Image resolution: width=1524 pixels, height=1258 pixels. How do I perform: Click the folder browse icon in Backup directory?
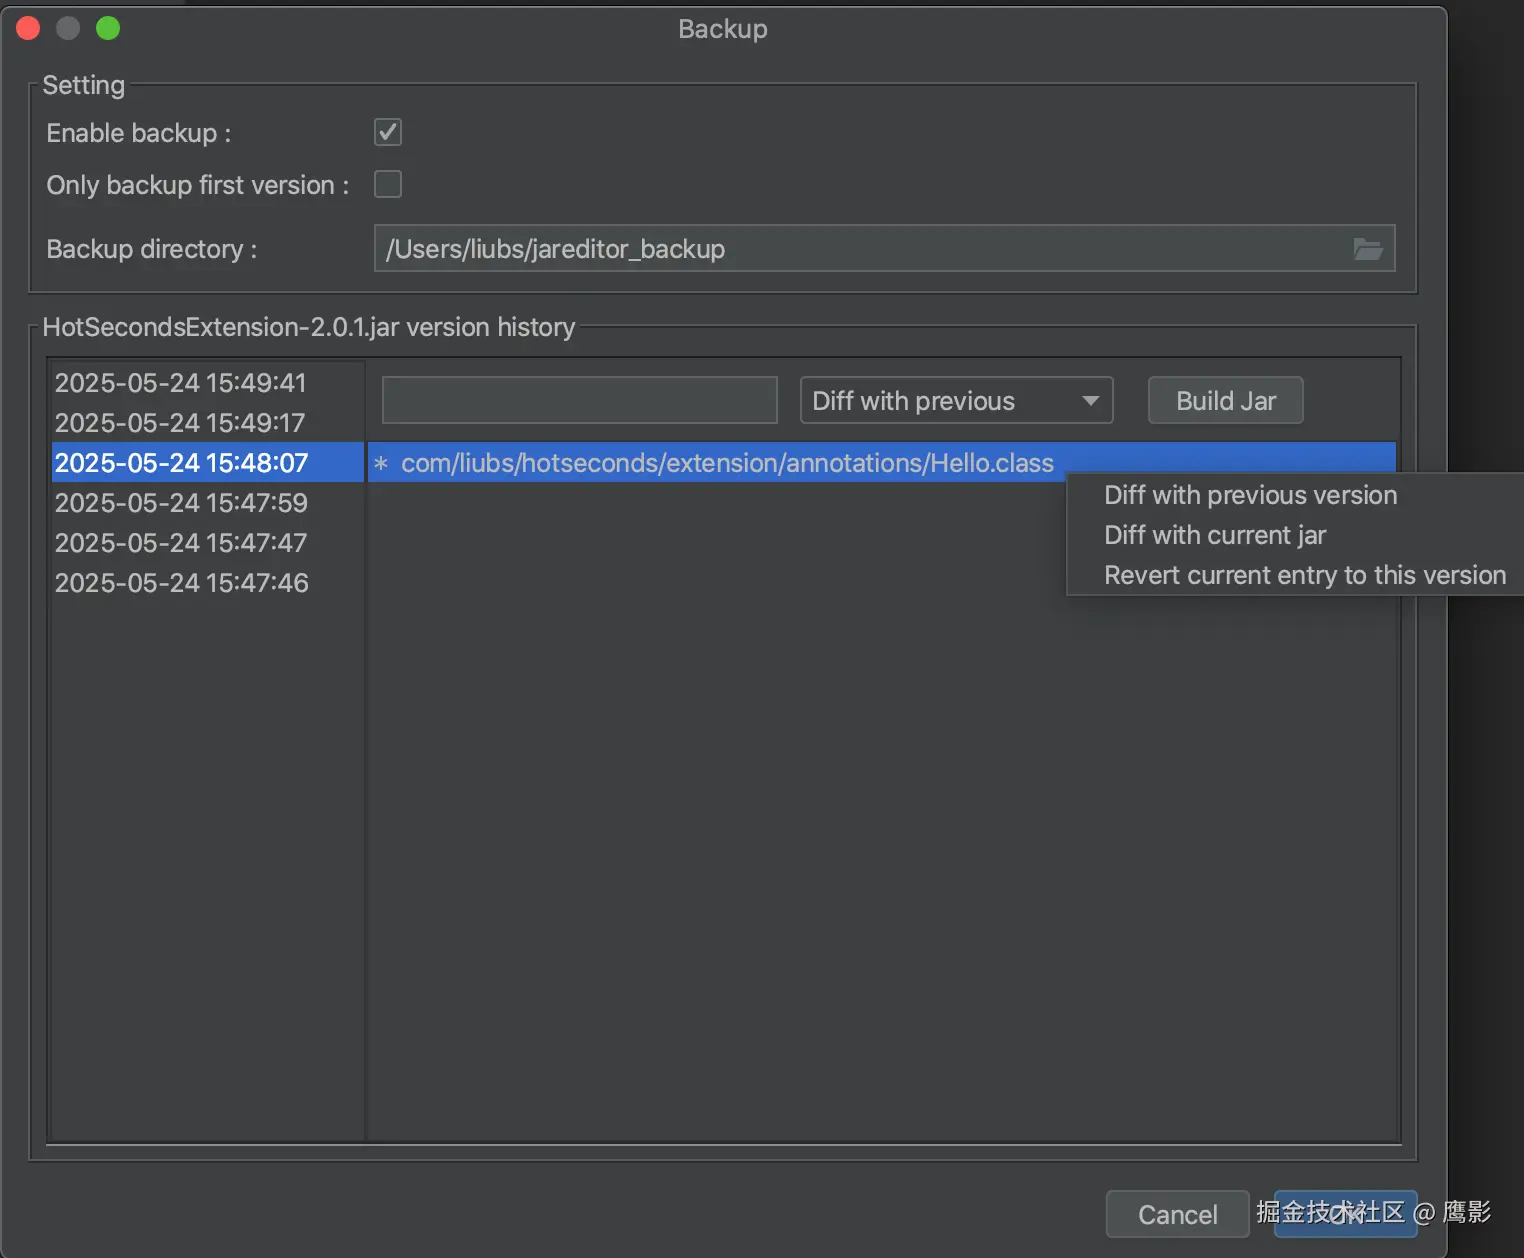[1367, 249]
